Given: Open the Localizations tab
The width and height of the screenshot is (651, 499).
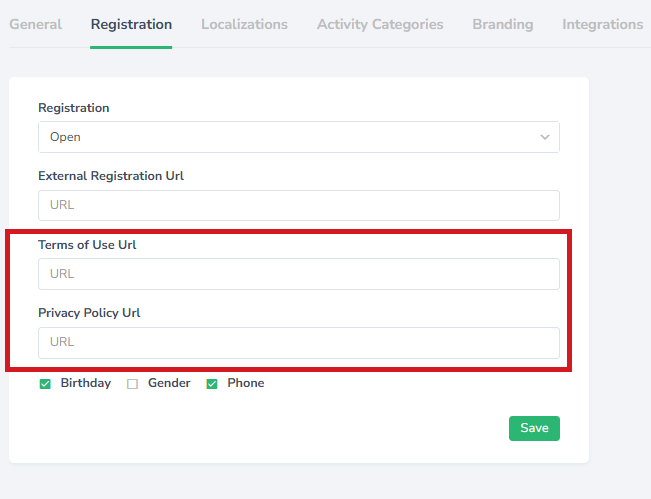Looking at the screenshot, I should point(244,24).
